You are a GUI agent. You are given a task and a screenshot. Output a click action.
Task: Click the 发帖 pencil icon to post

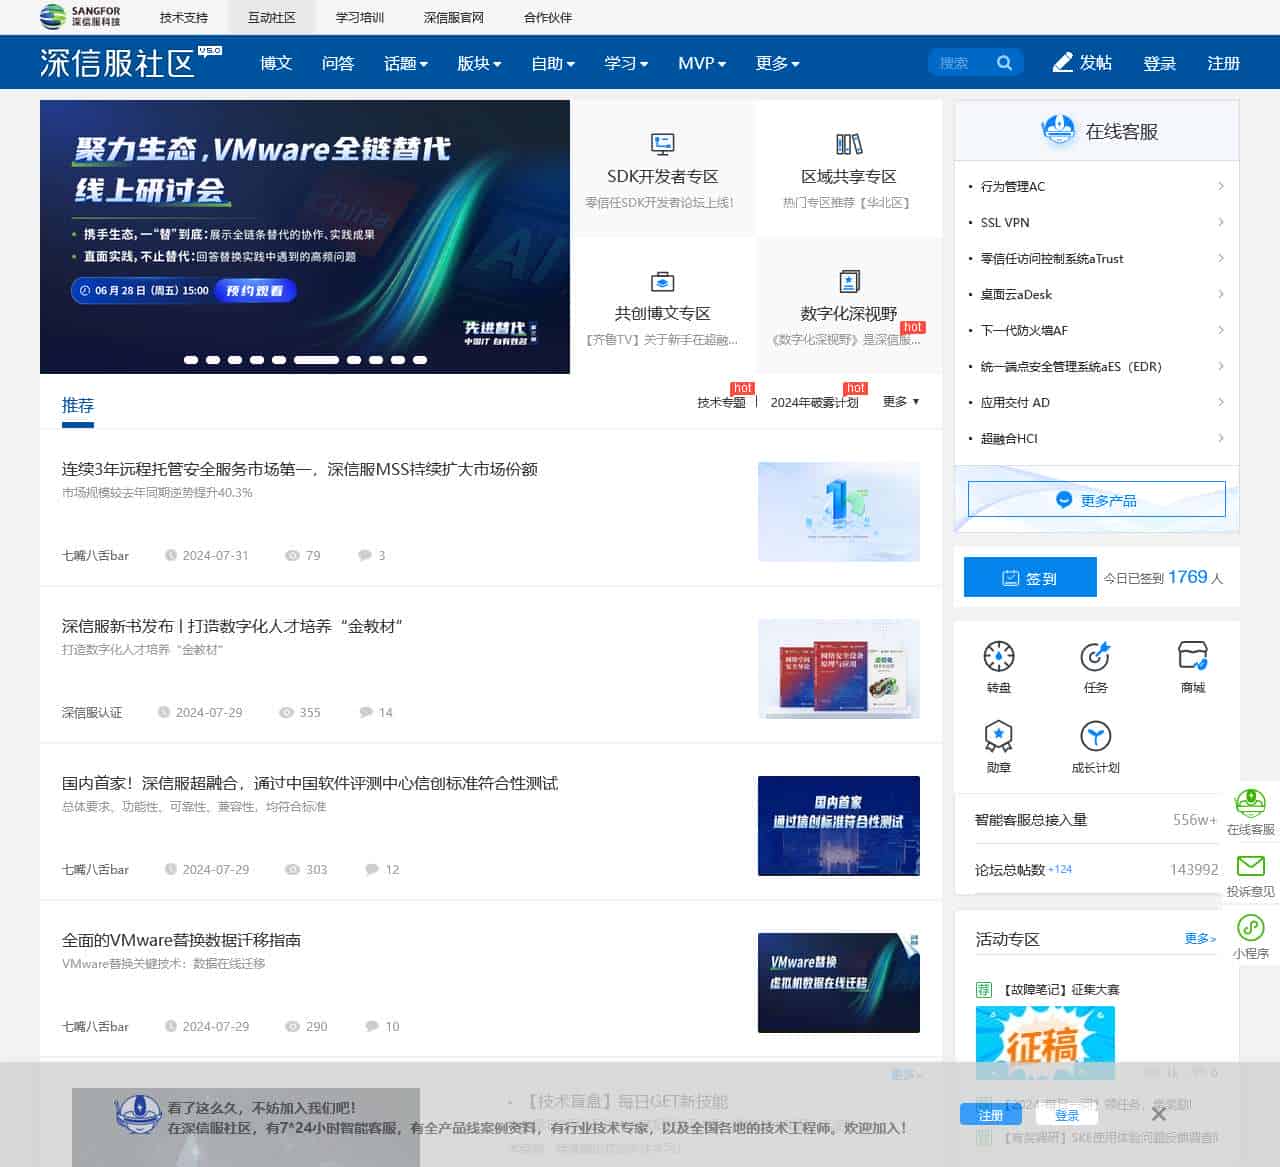pyautogui.click(x=1062, y=62)
